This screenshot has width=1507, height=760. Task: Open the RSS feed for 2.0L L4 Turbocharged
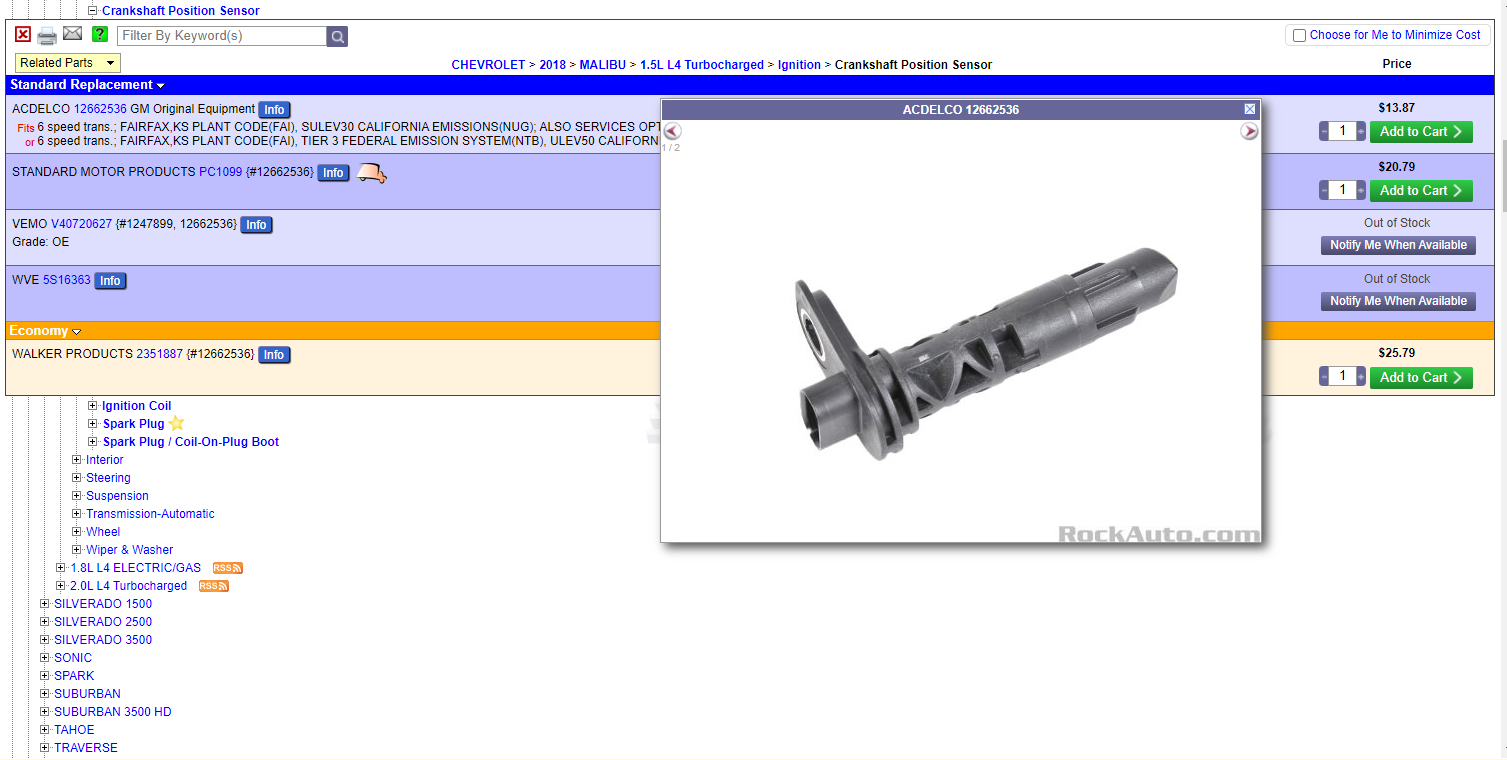pyautogui.click(x=214, y=586)
